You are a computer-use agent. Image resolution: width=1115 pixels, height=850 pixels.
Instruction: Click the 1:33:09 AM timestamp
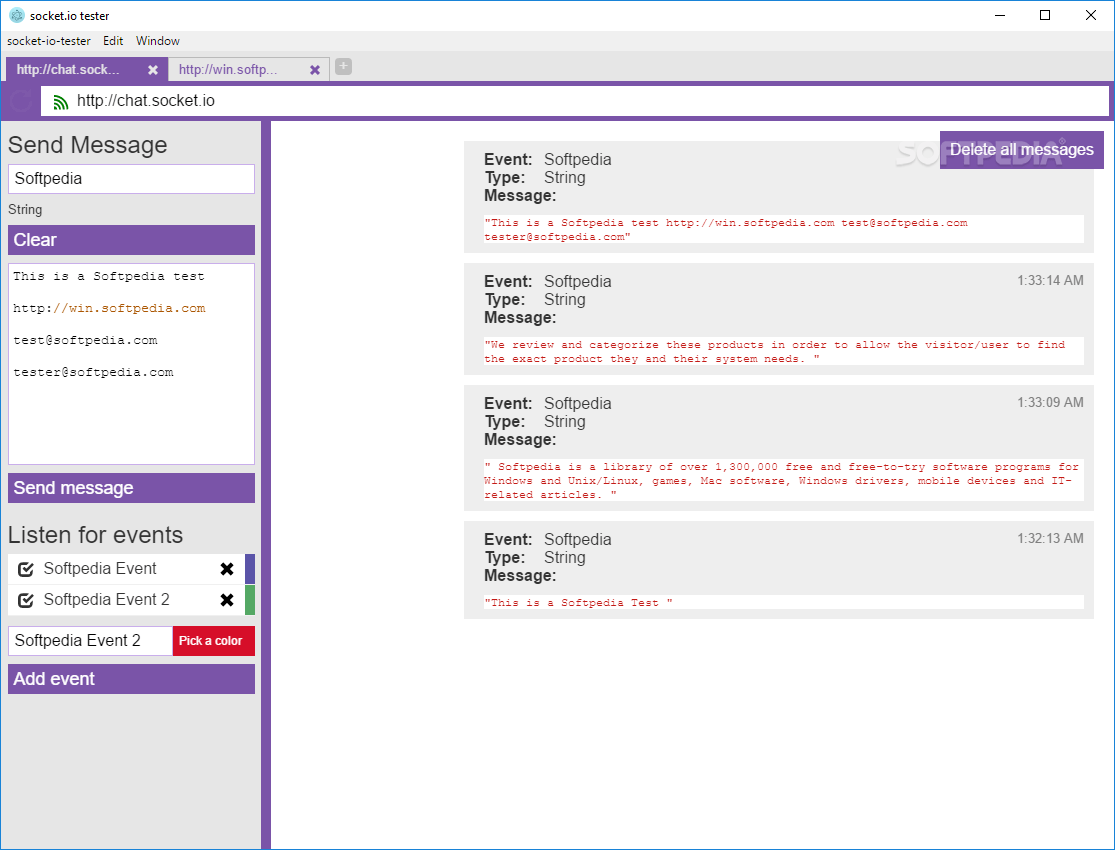tap(1050, 403)
